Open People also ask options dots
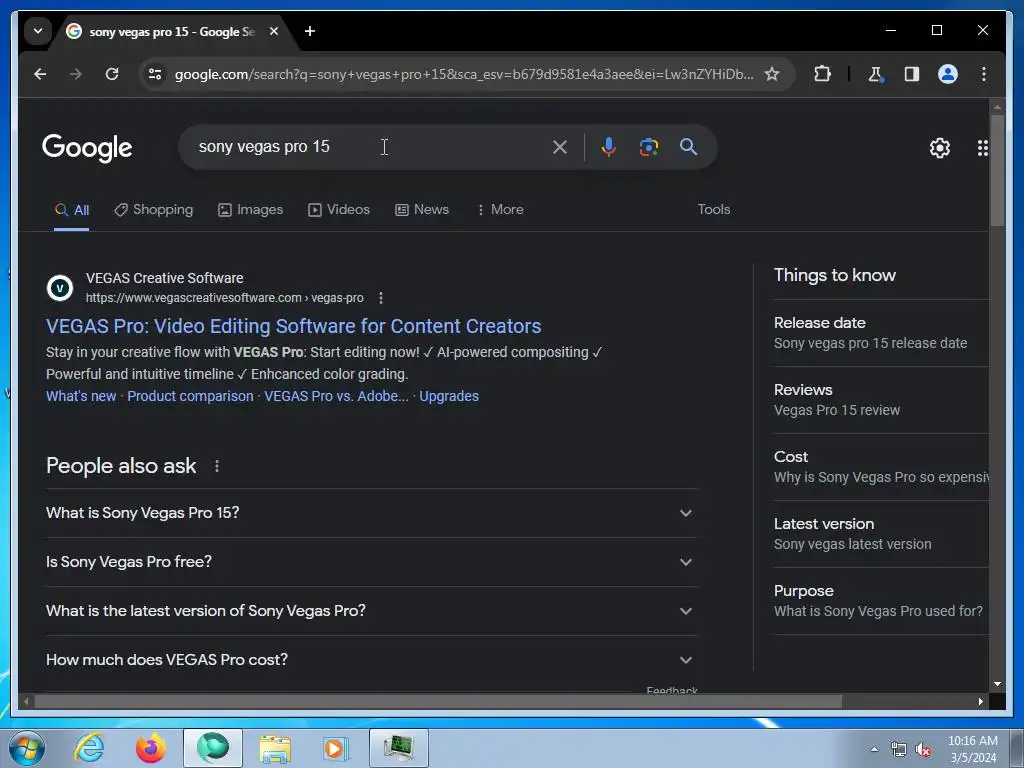The width and height of the screenshot is (1024, 768). [217, 466]
